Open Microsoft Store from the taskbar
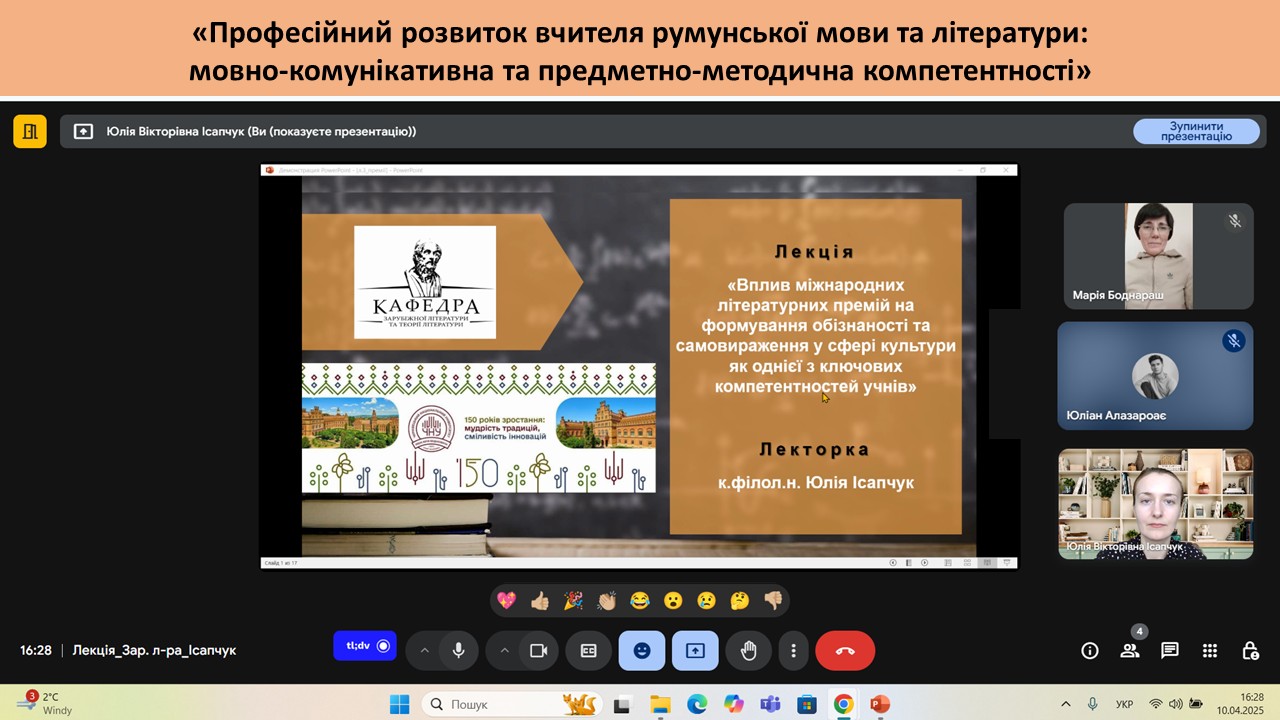1280x720 pixels. [x=807, y=704]
